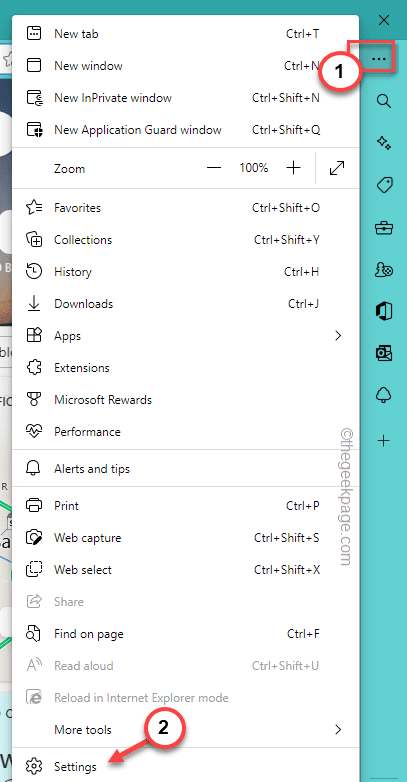Click the Find on page icon
This screenshot has height=782, width=407.
click(x=34, y=634)
